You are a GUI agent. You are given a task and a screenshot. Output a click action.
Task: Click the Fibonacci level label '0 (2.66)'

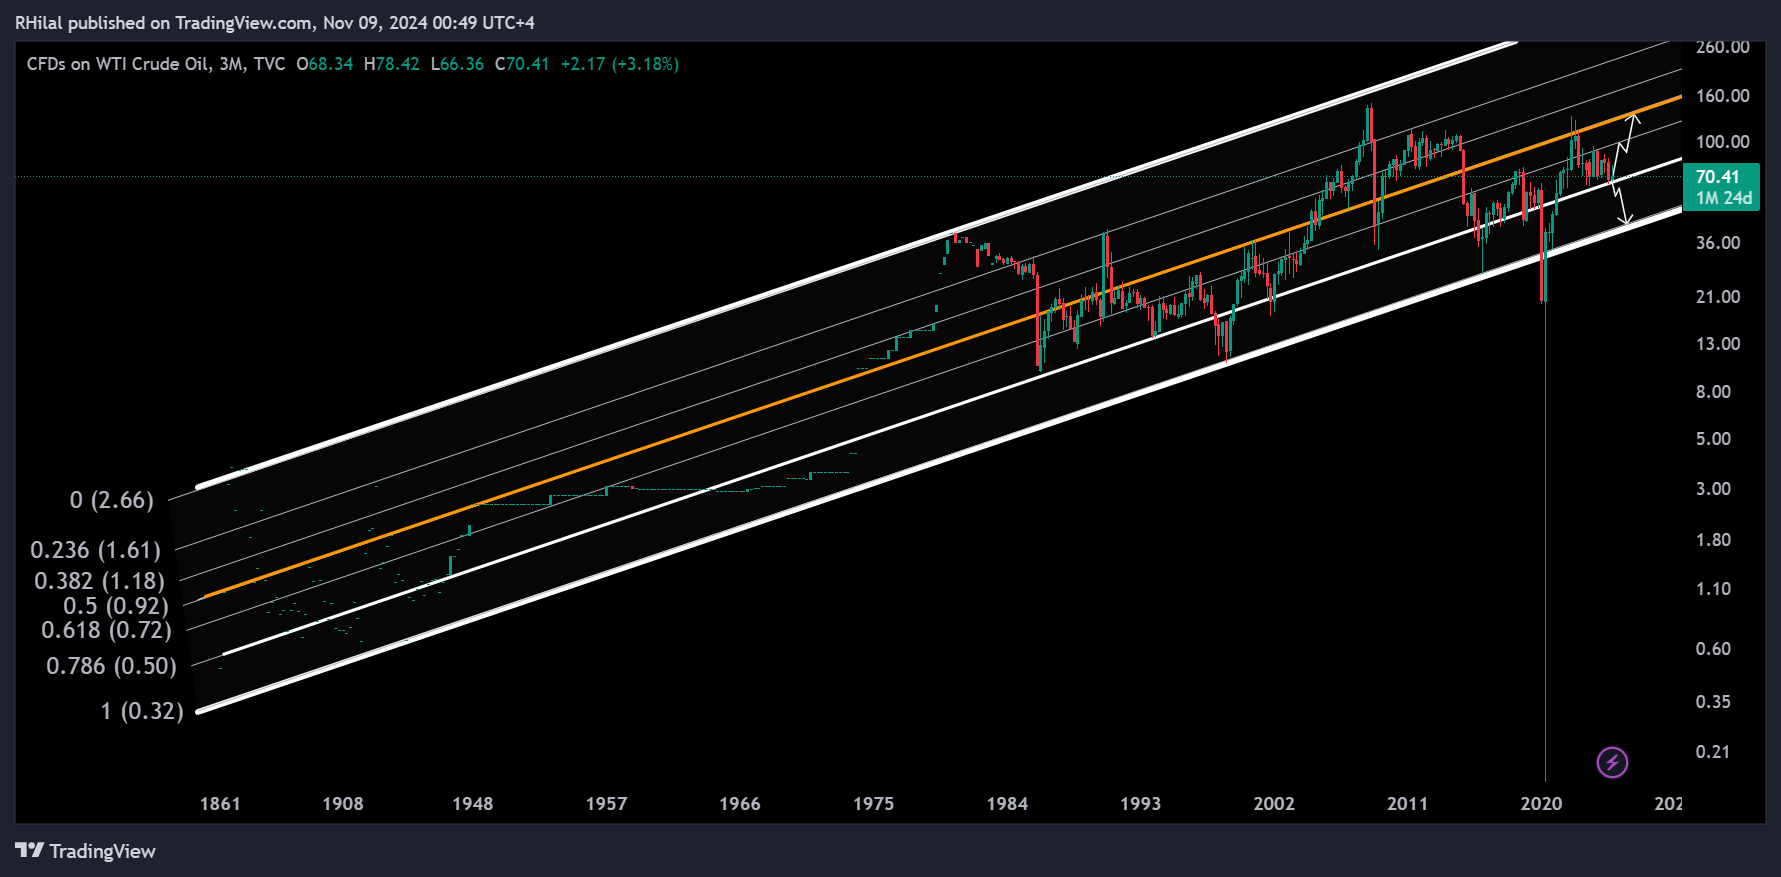coord(112,500)
